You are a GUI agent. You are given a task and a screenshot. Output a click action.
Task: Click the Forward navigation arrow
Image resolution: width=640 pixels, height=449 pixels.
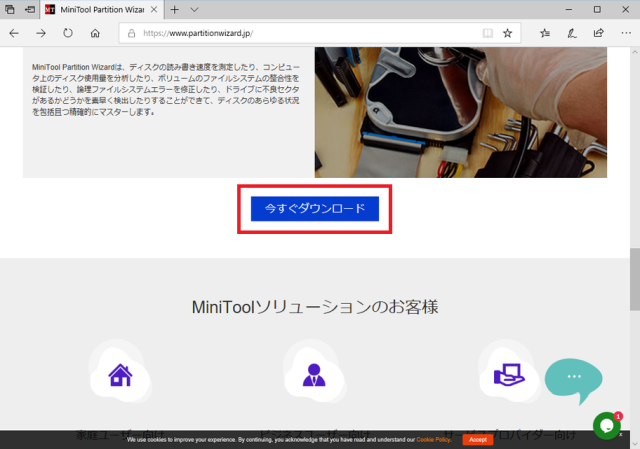pyautogui.click(x=41, y=33)
